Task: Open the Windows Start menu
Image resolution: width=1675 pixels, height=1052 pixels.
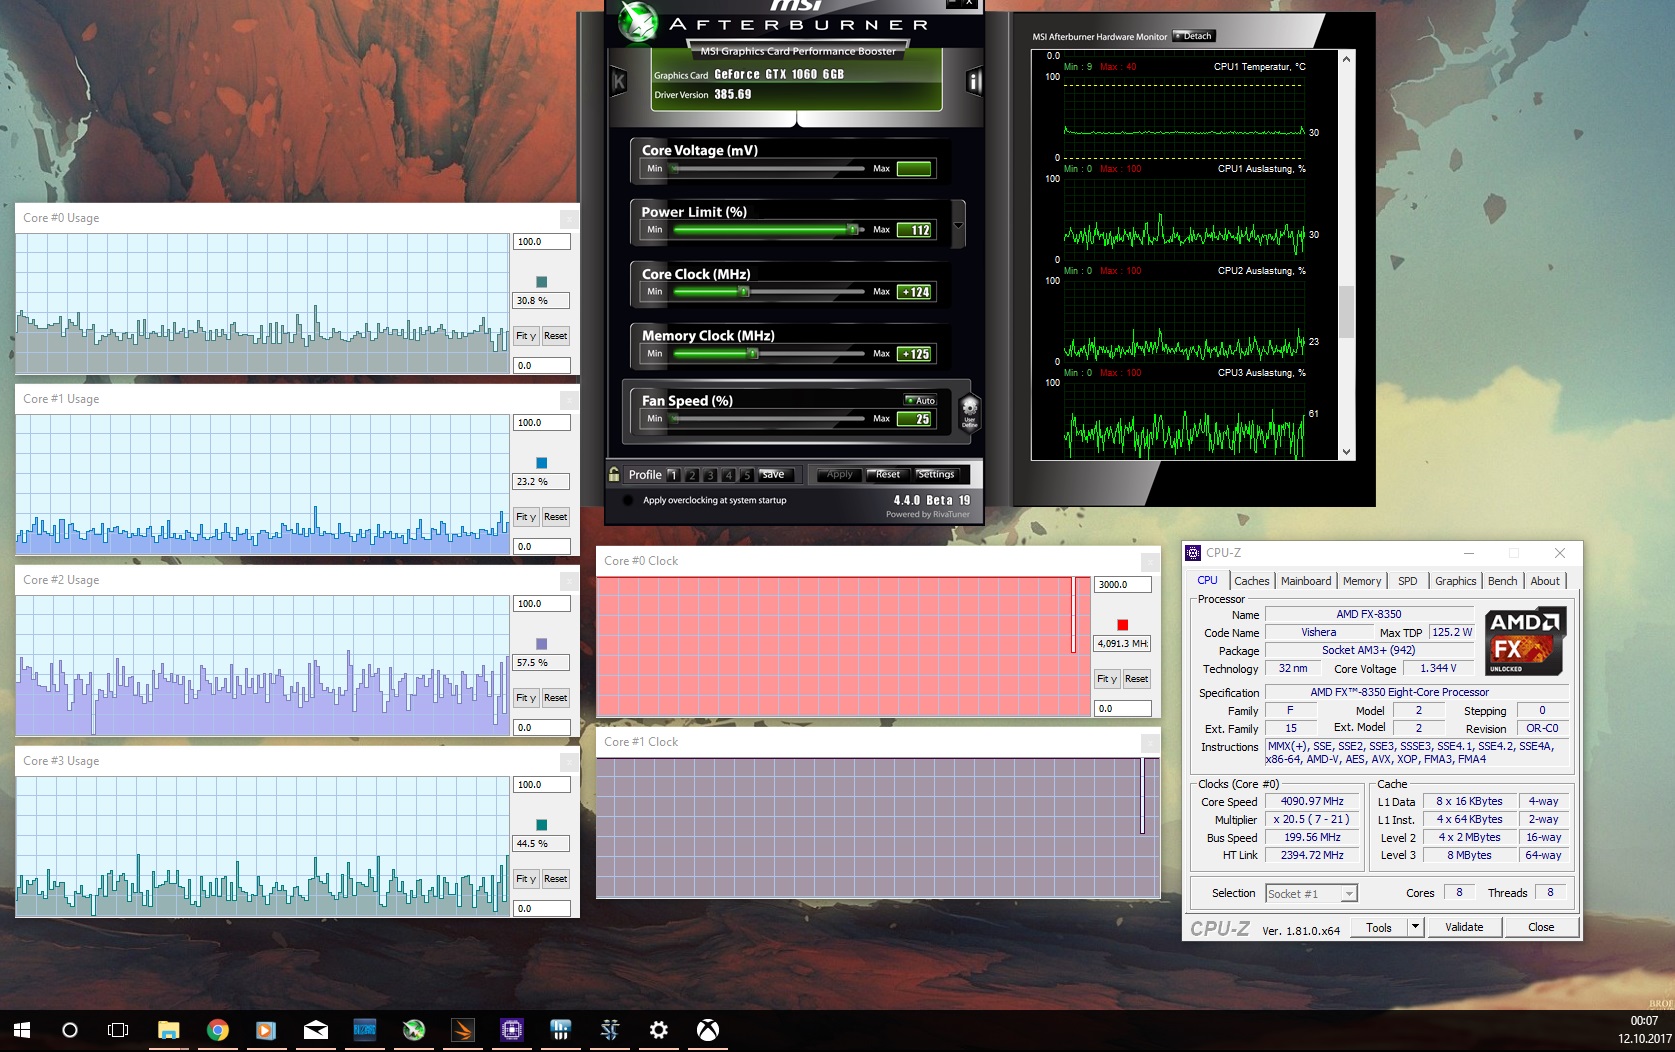Action: click(22, 1030)
